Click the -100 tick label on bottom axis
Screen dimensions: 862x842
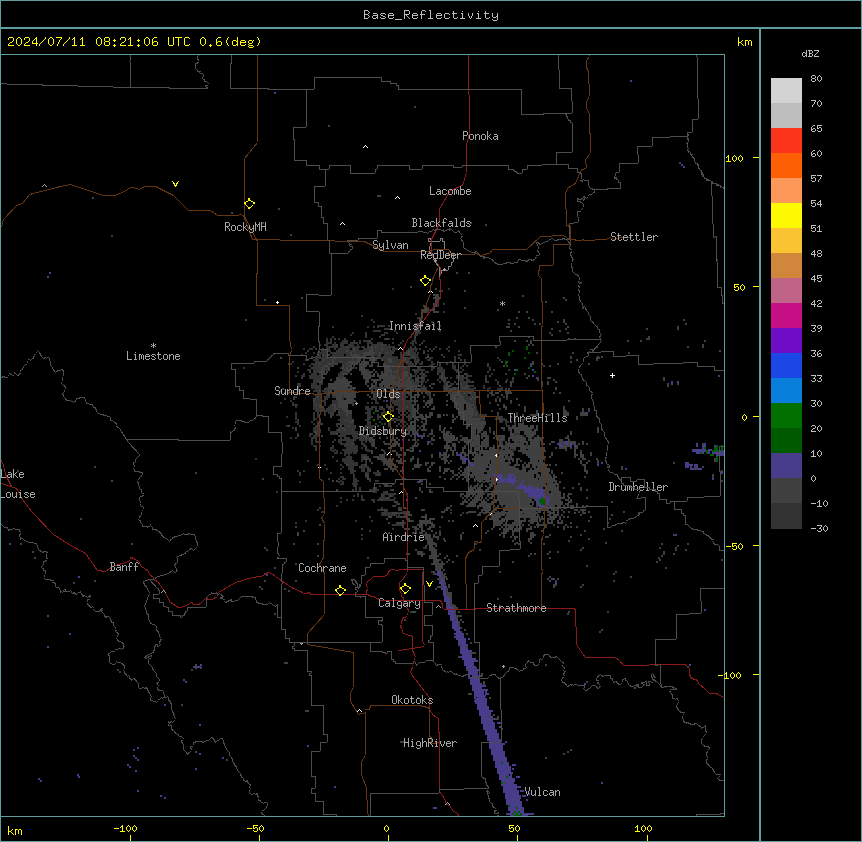(125, 828)
